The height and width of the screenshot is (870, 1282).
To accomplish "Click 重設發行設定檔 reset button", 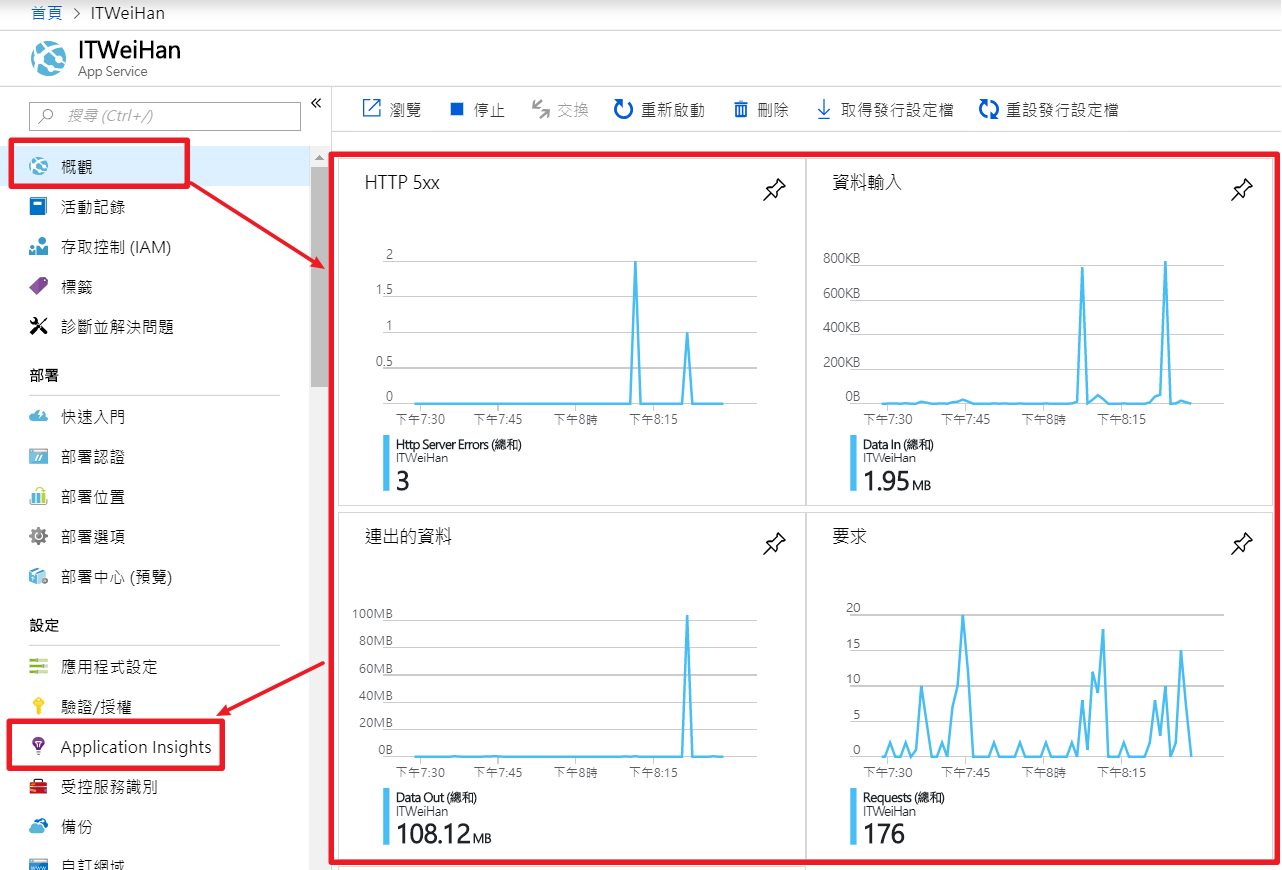I will 1049,110.
